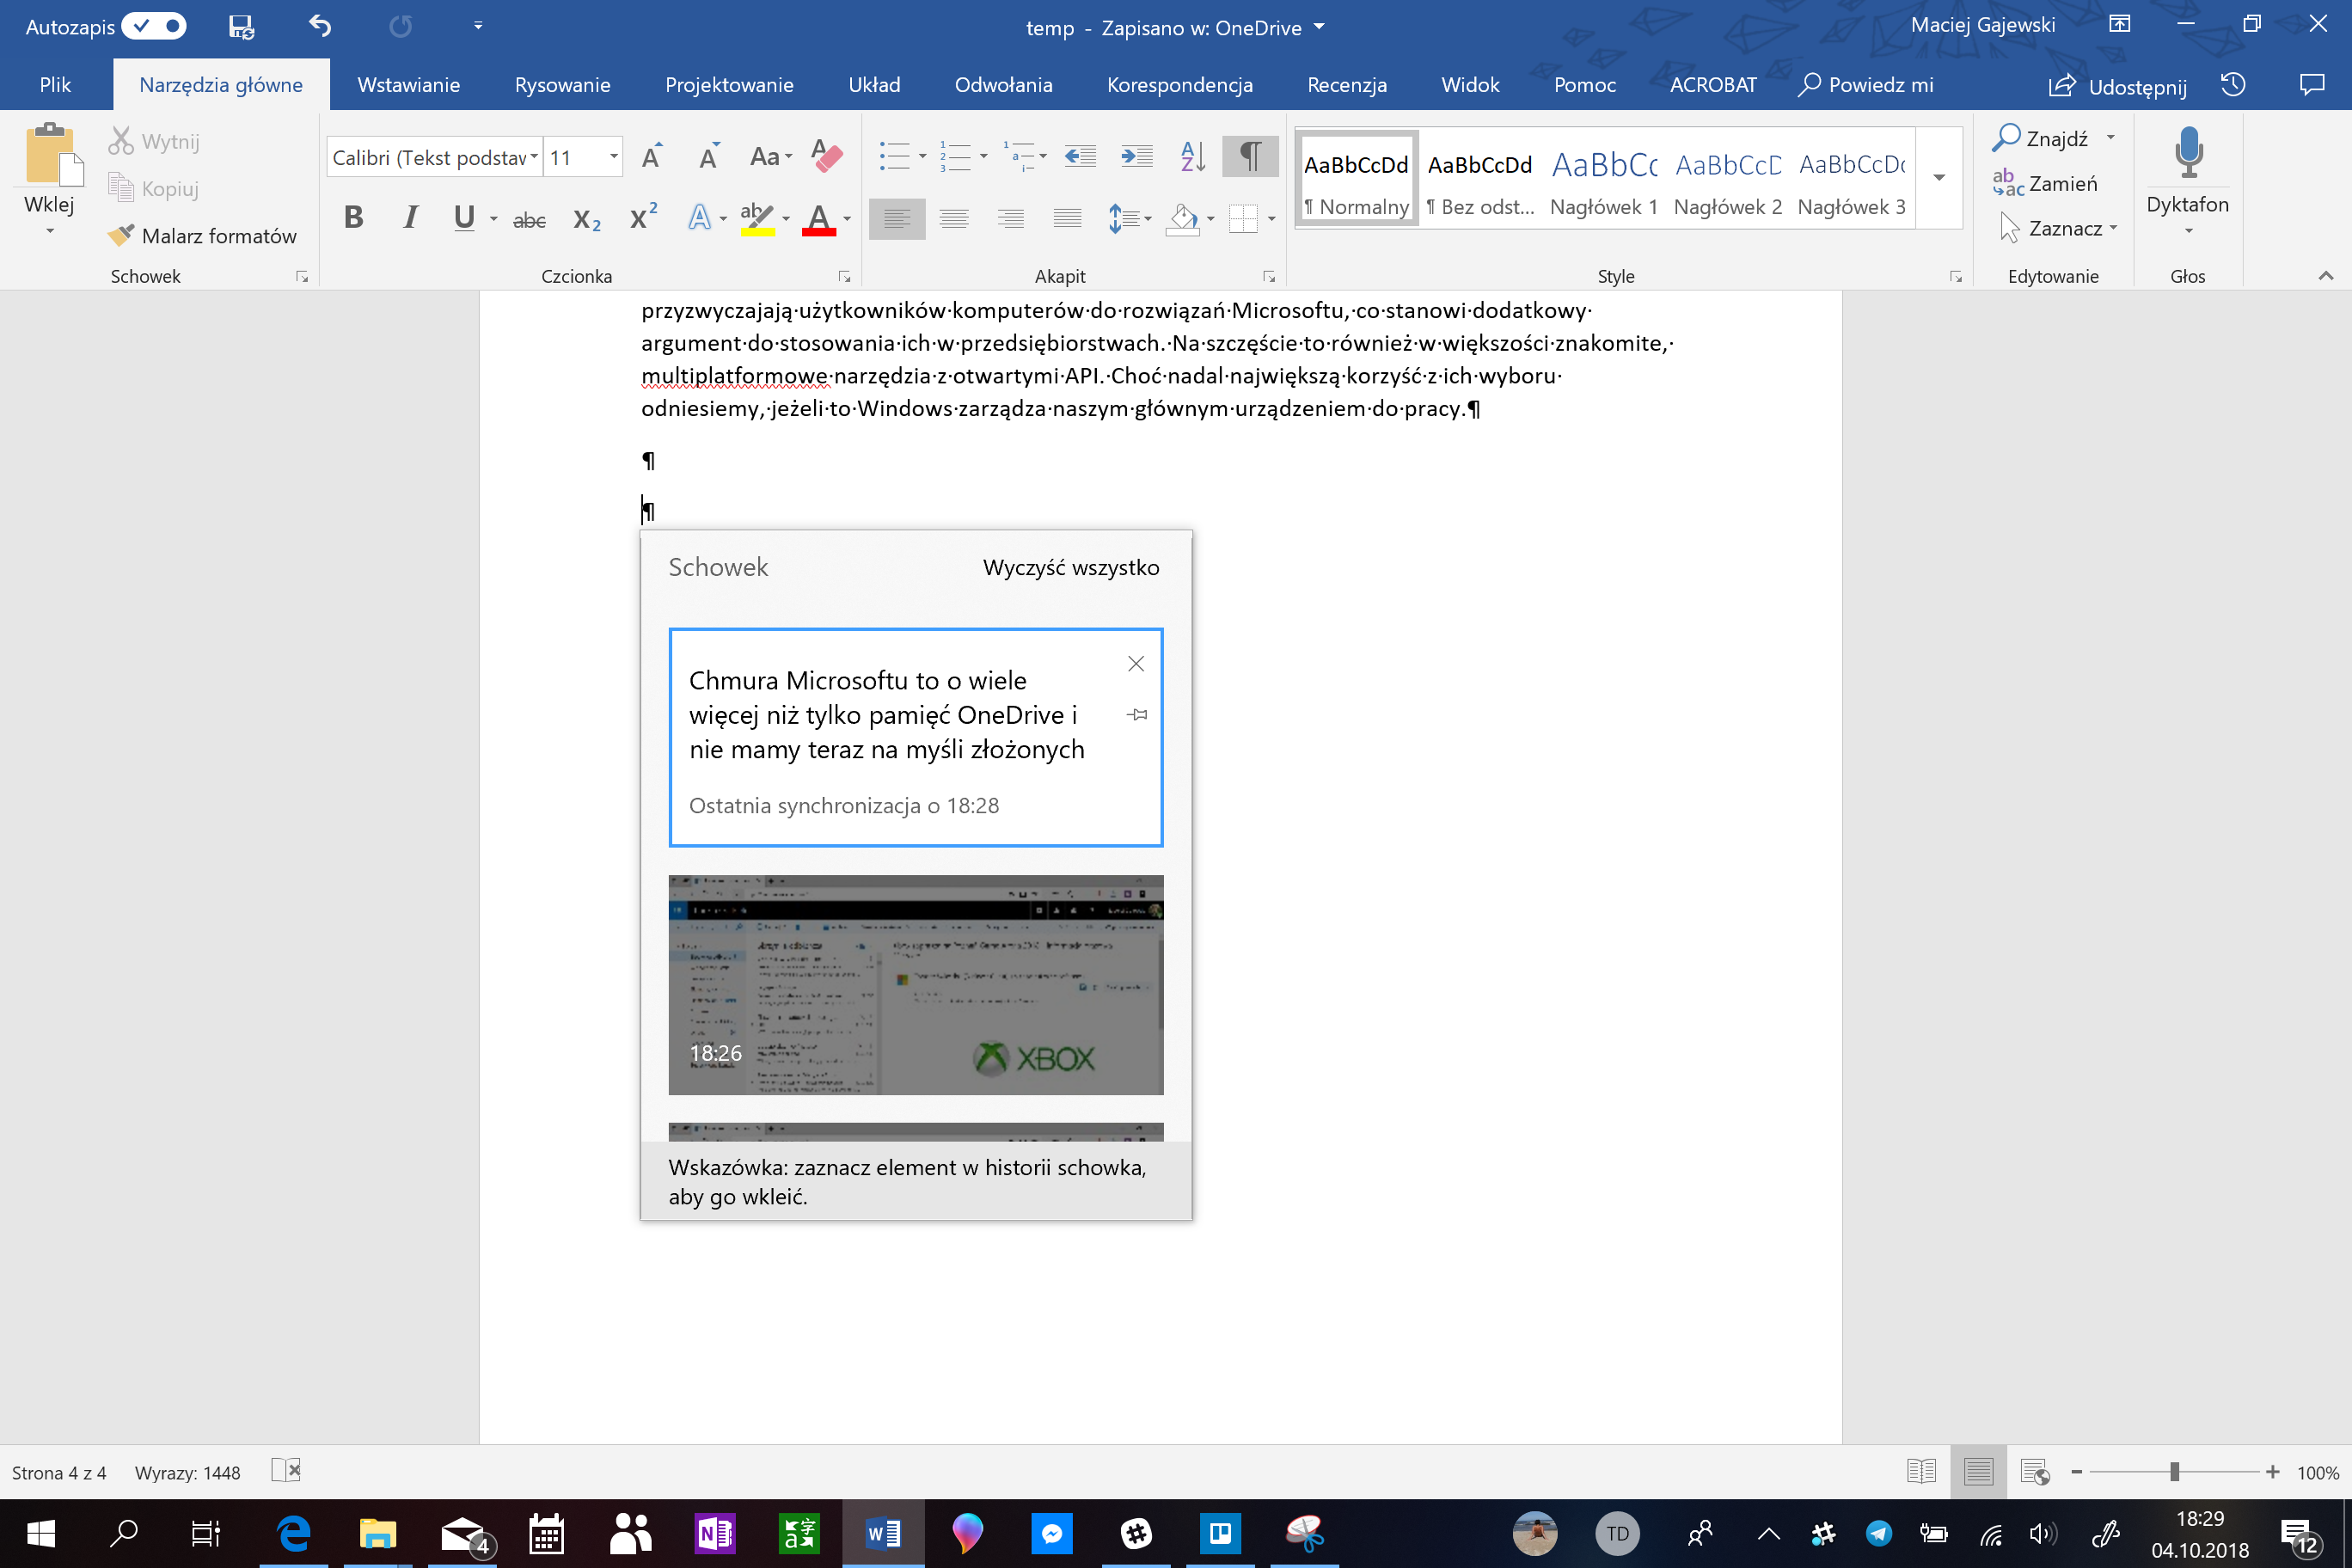Toggle Bold formatting
This screenshot has height=1568, width=2352.
click(x=354, y=218)
